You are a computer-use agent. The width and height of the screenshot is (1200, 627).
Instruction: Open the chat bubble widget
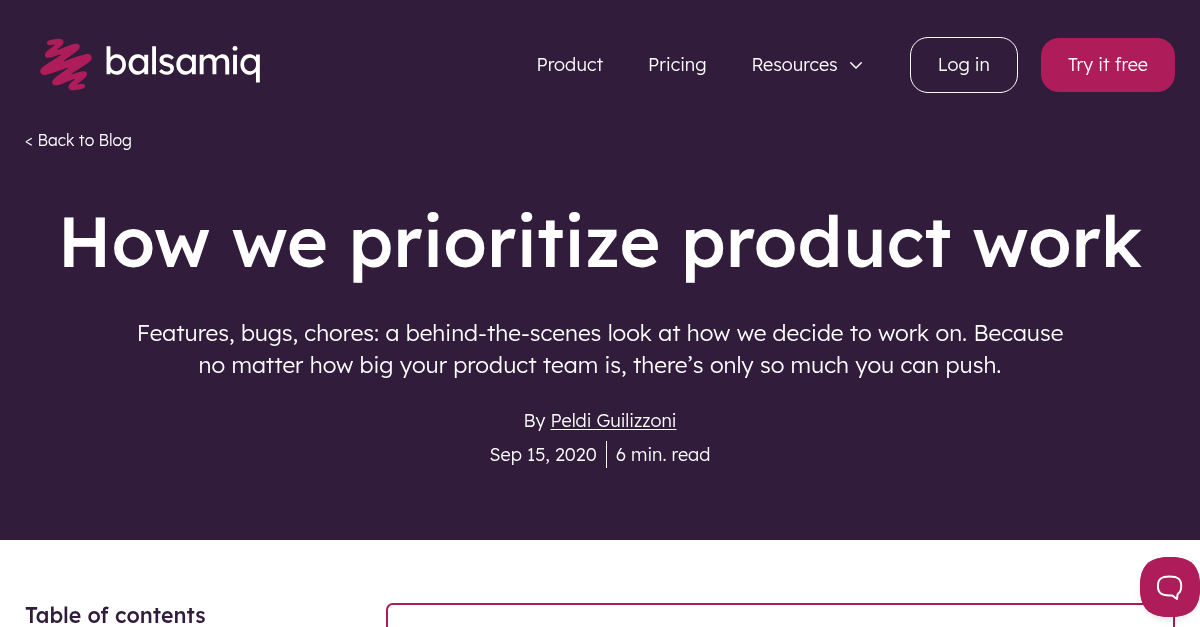[1169, 587]
